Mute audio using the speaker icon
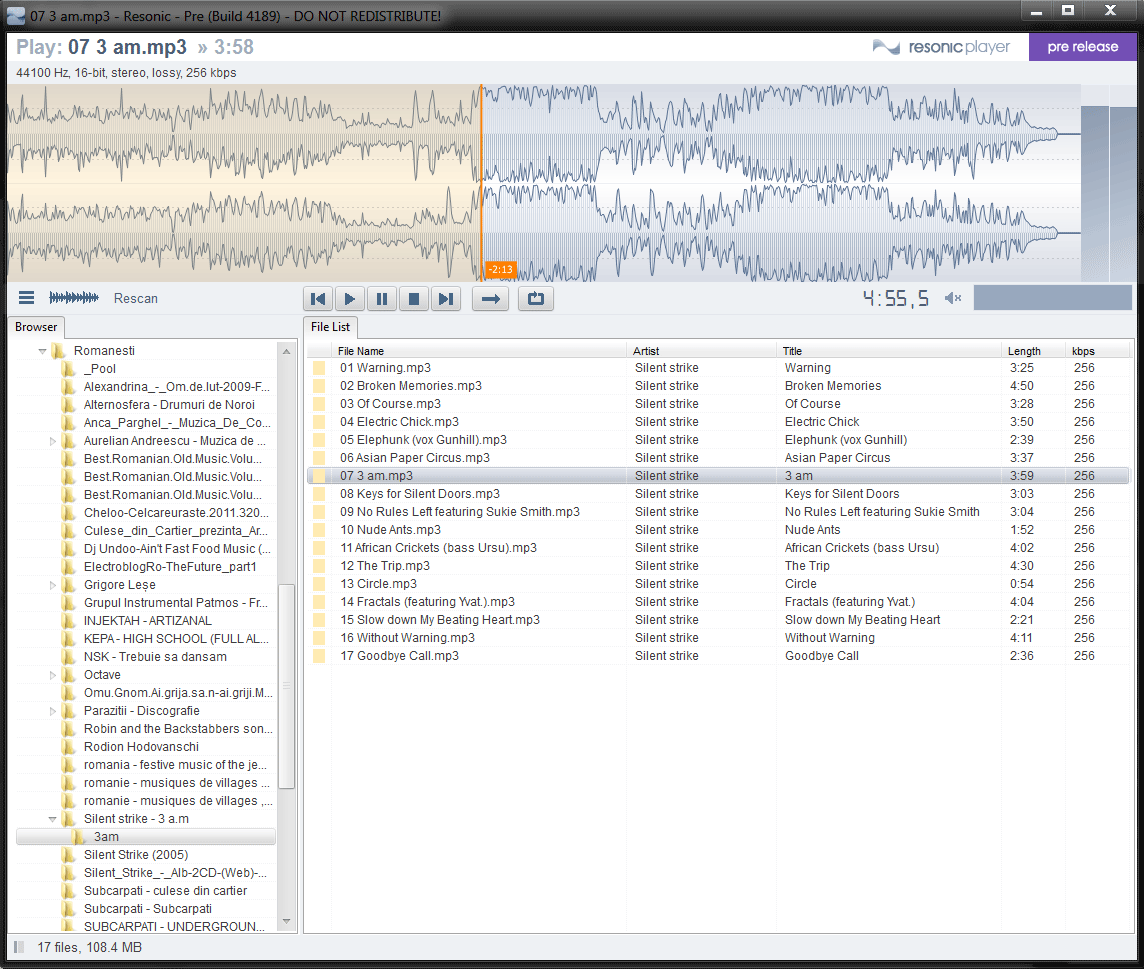 (953, 298)
